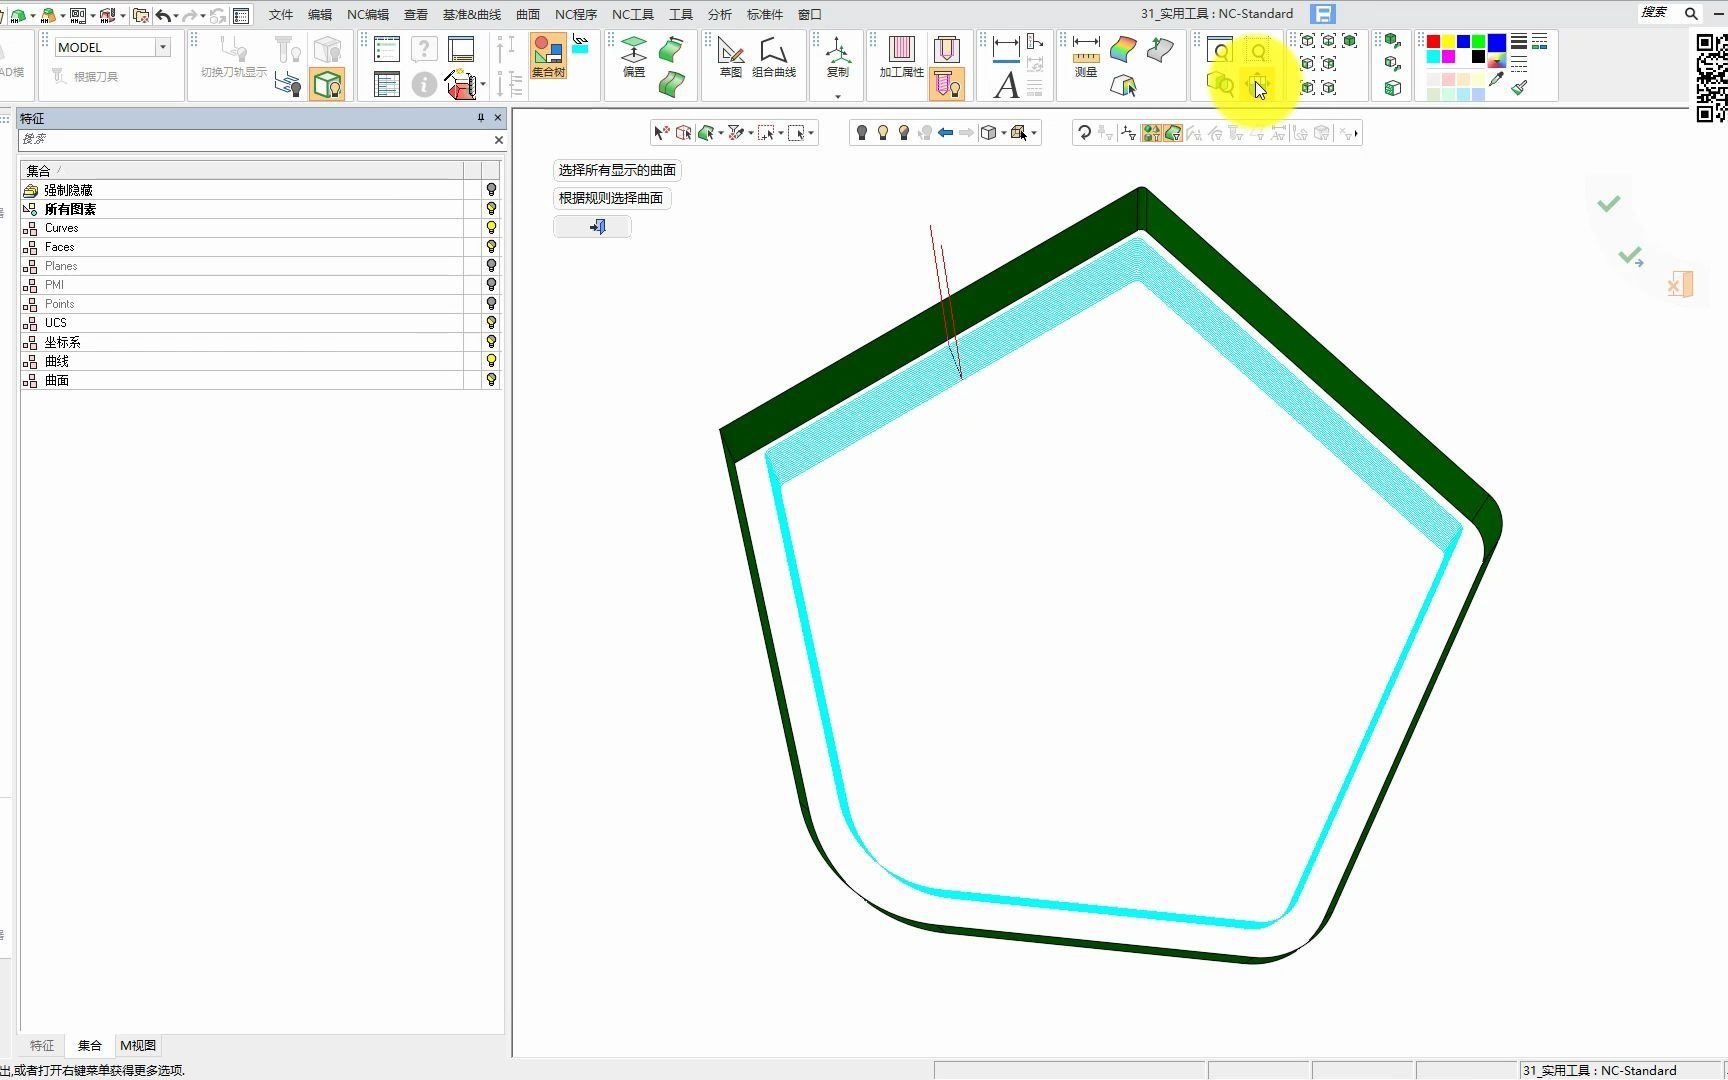Screen dimensions: 1728x1080
Task: Click the 集合树 toolbar icon
Action: pyautogui.click(x=548, y=56)
